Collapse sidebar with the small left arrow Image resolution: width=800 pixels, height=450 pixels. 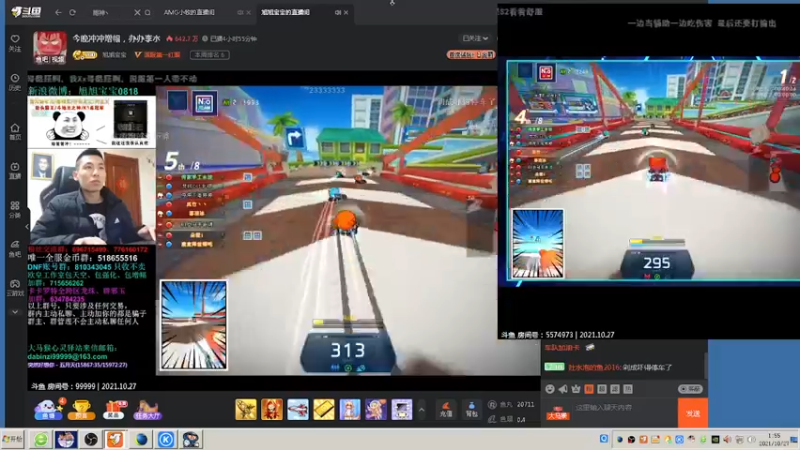click(x=27, y=227)
